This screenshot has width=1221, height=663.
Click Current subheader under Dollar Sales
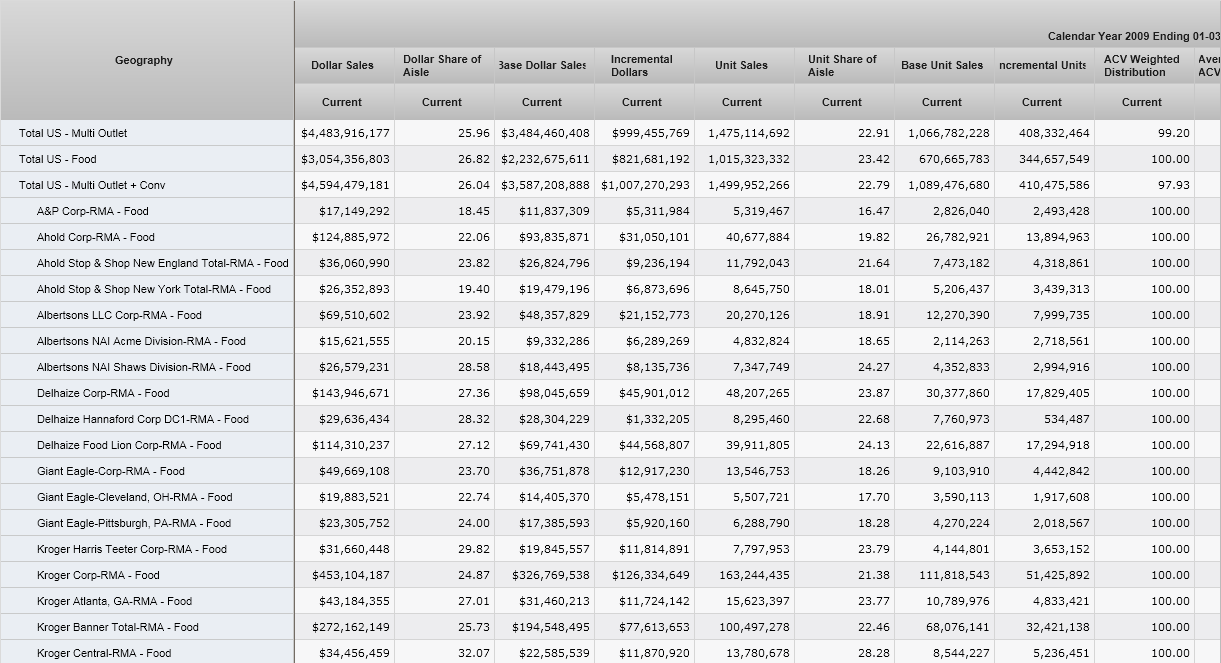point(342,102)
